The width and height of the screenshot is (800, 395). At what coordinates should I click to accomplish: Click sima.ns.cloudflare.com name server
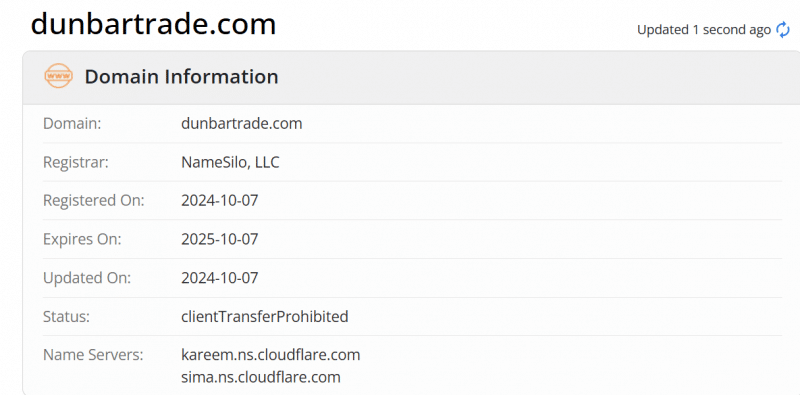click(261, 377)
